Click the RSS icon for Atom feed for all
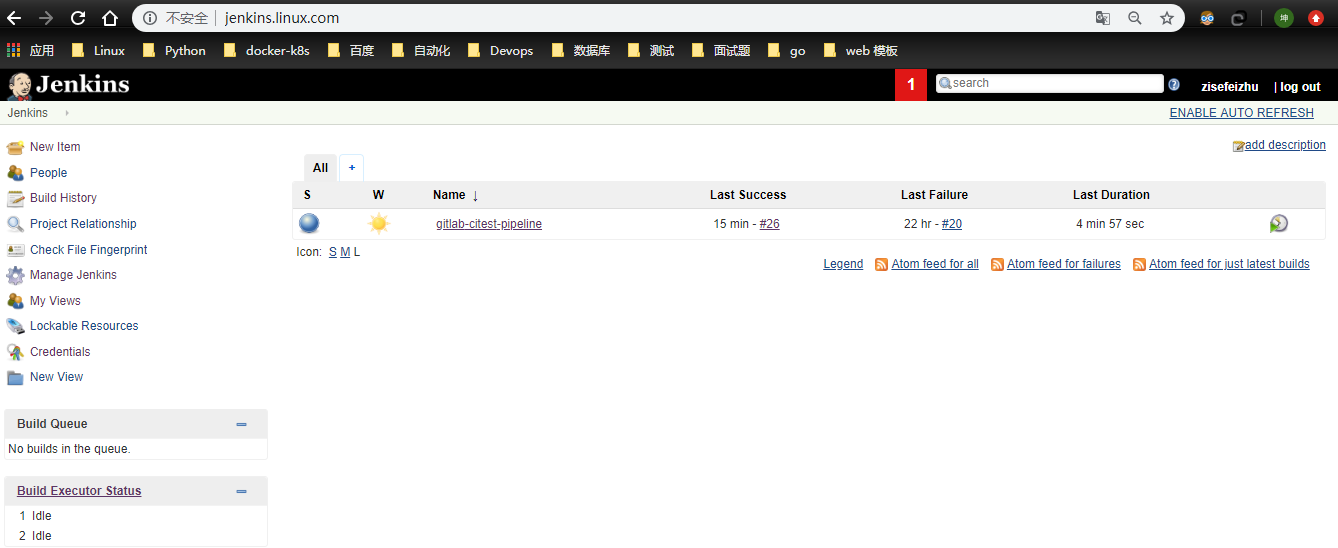 point(881,264)
